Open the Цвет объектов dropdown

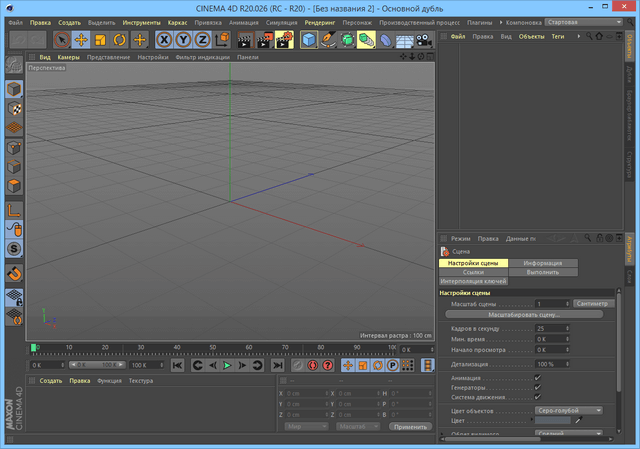coord(569,410)
